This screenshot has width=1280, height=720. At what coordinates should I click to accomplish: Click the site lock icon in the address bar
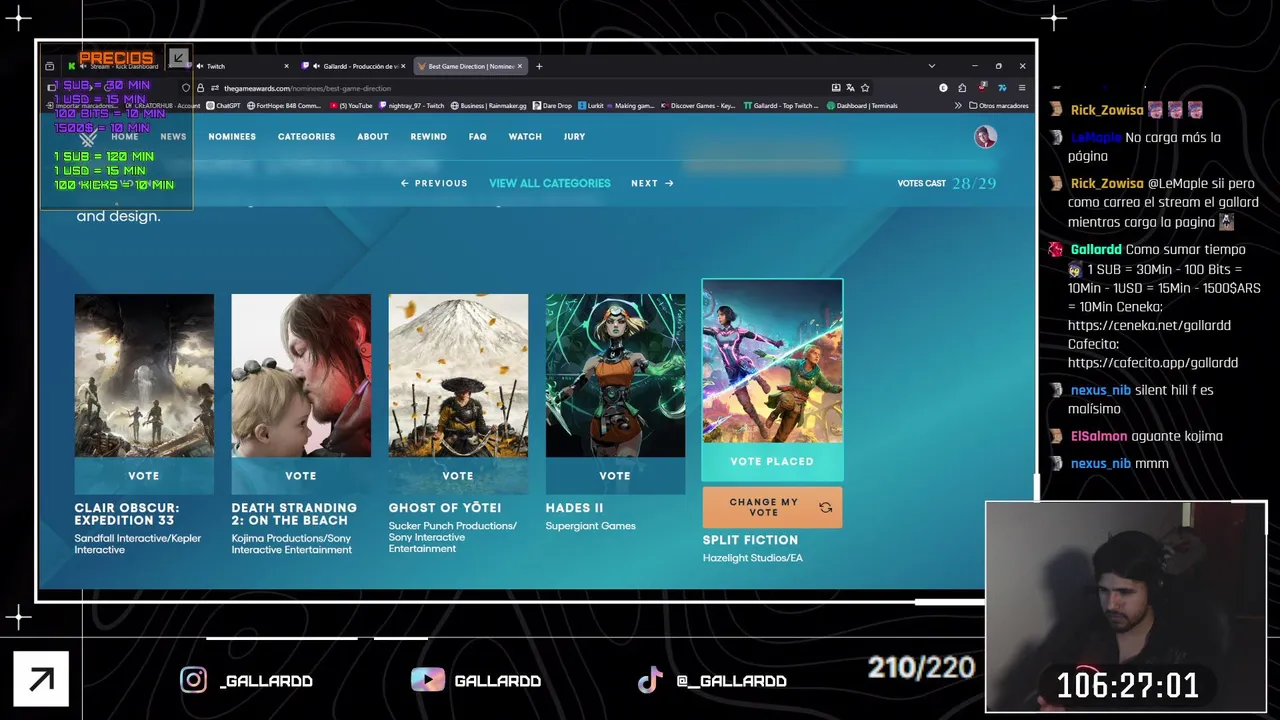200,88
